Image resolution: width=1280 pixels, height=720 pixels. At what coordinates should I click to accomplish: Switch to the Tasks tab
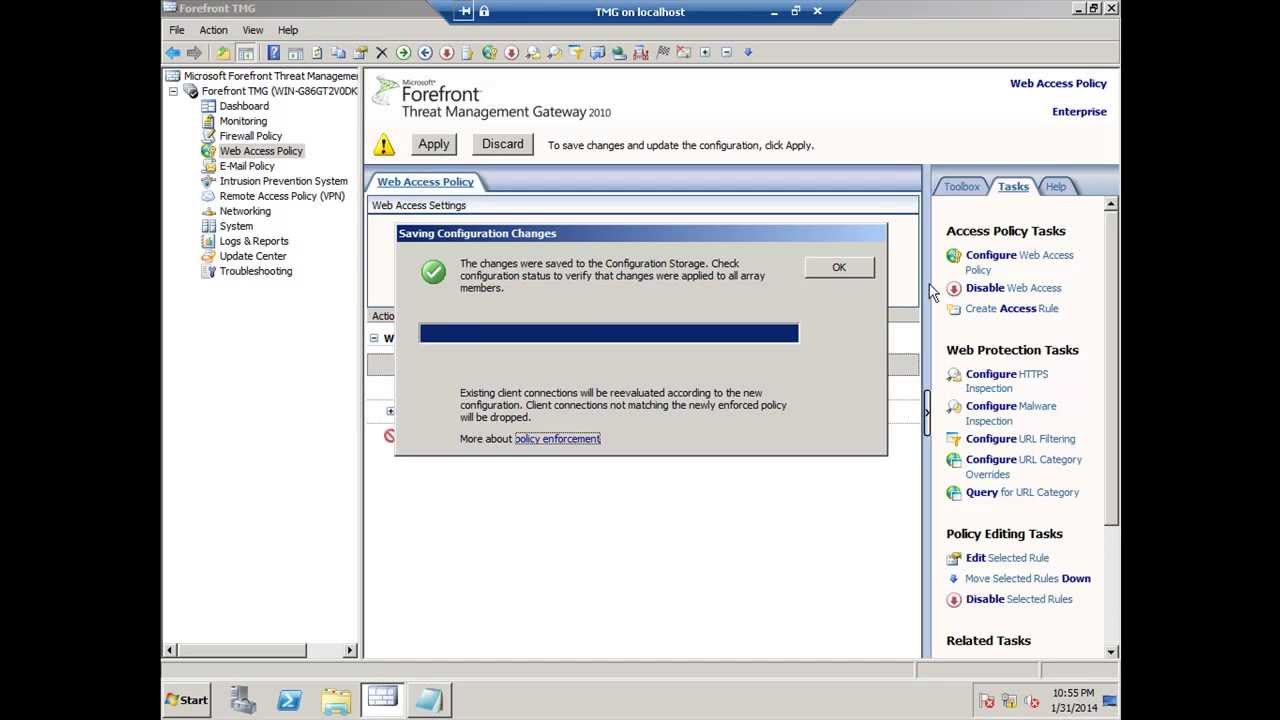pos(1013,187)
